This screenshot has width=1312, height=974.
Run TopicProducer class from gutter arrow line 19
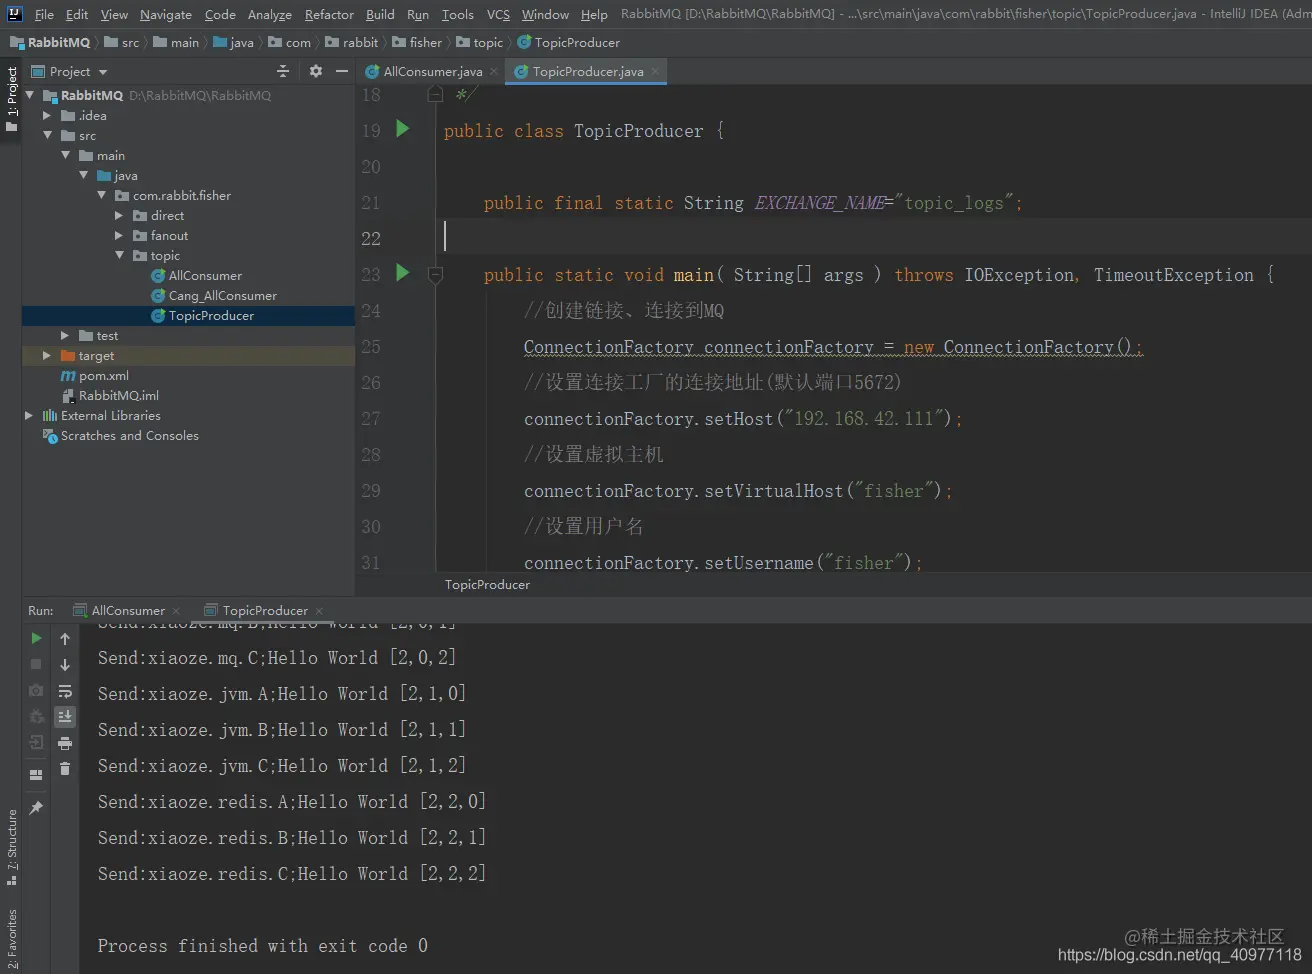pyautogui.click(x=402, y=129)
